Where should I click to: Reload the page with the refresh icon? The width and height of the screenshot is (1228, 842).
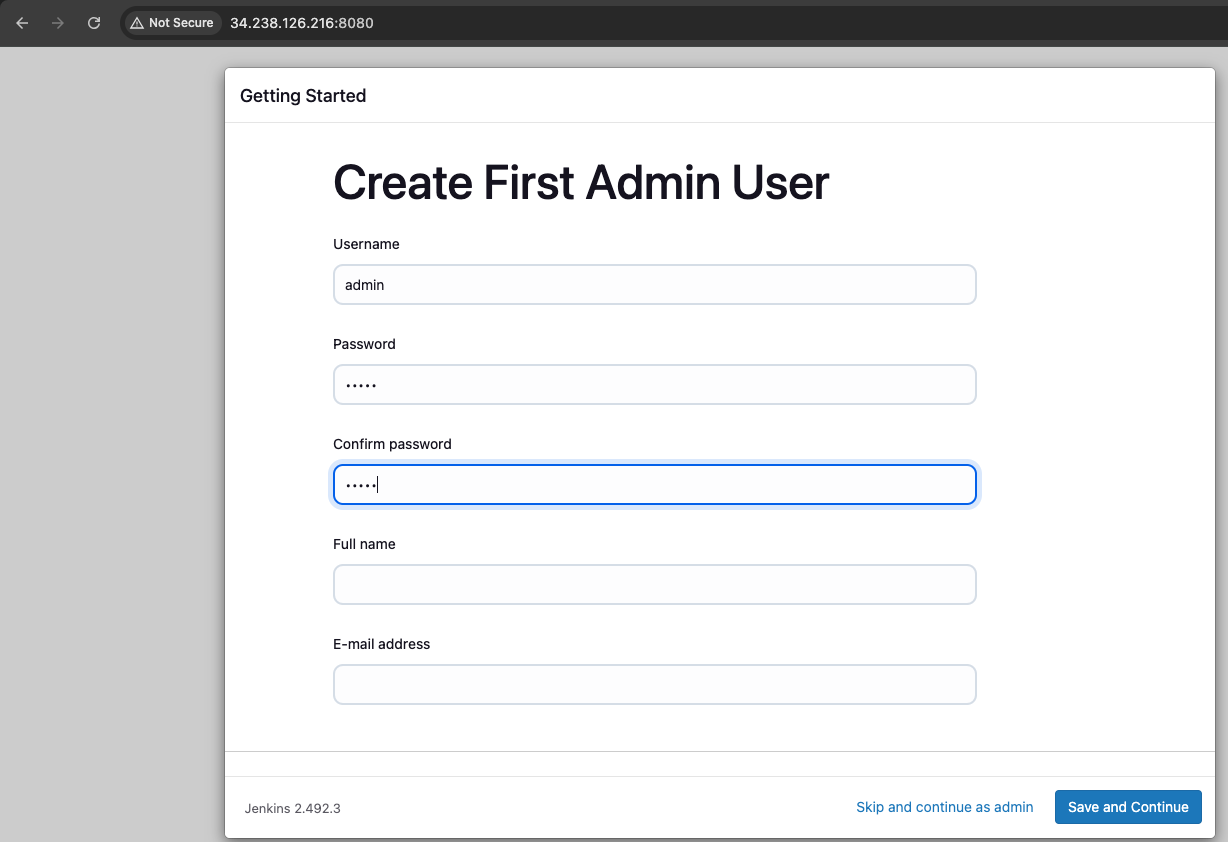[x=94, y=23]
